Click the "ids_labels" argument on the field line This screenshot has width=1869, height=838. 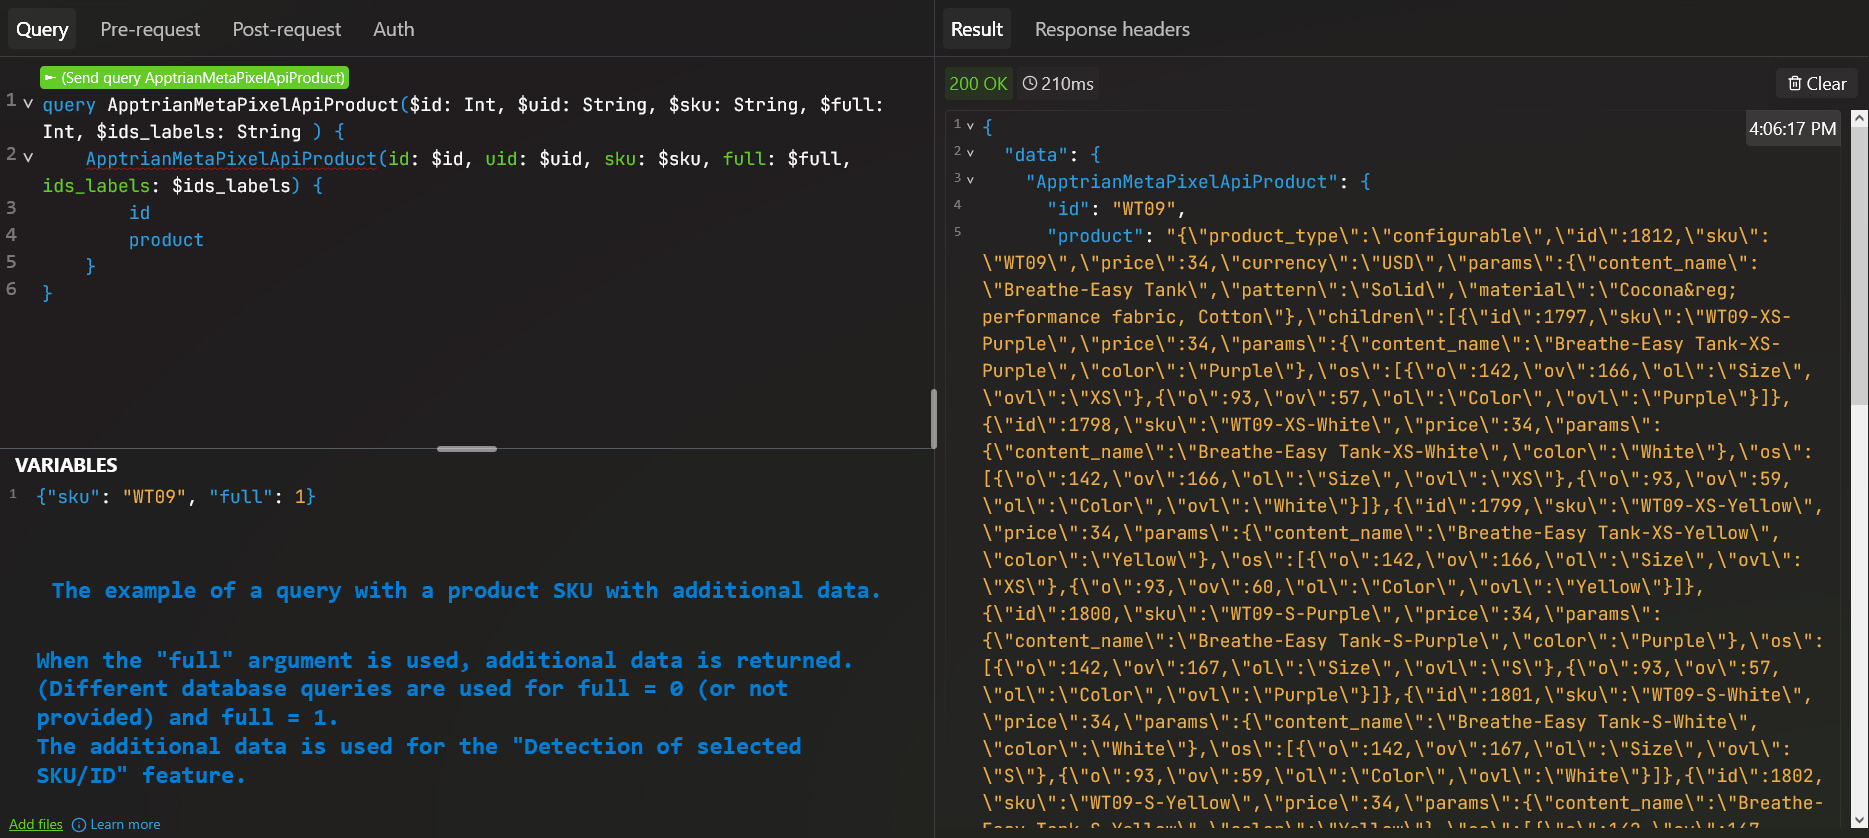[96, 186]
